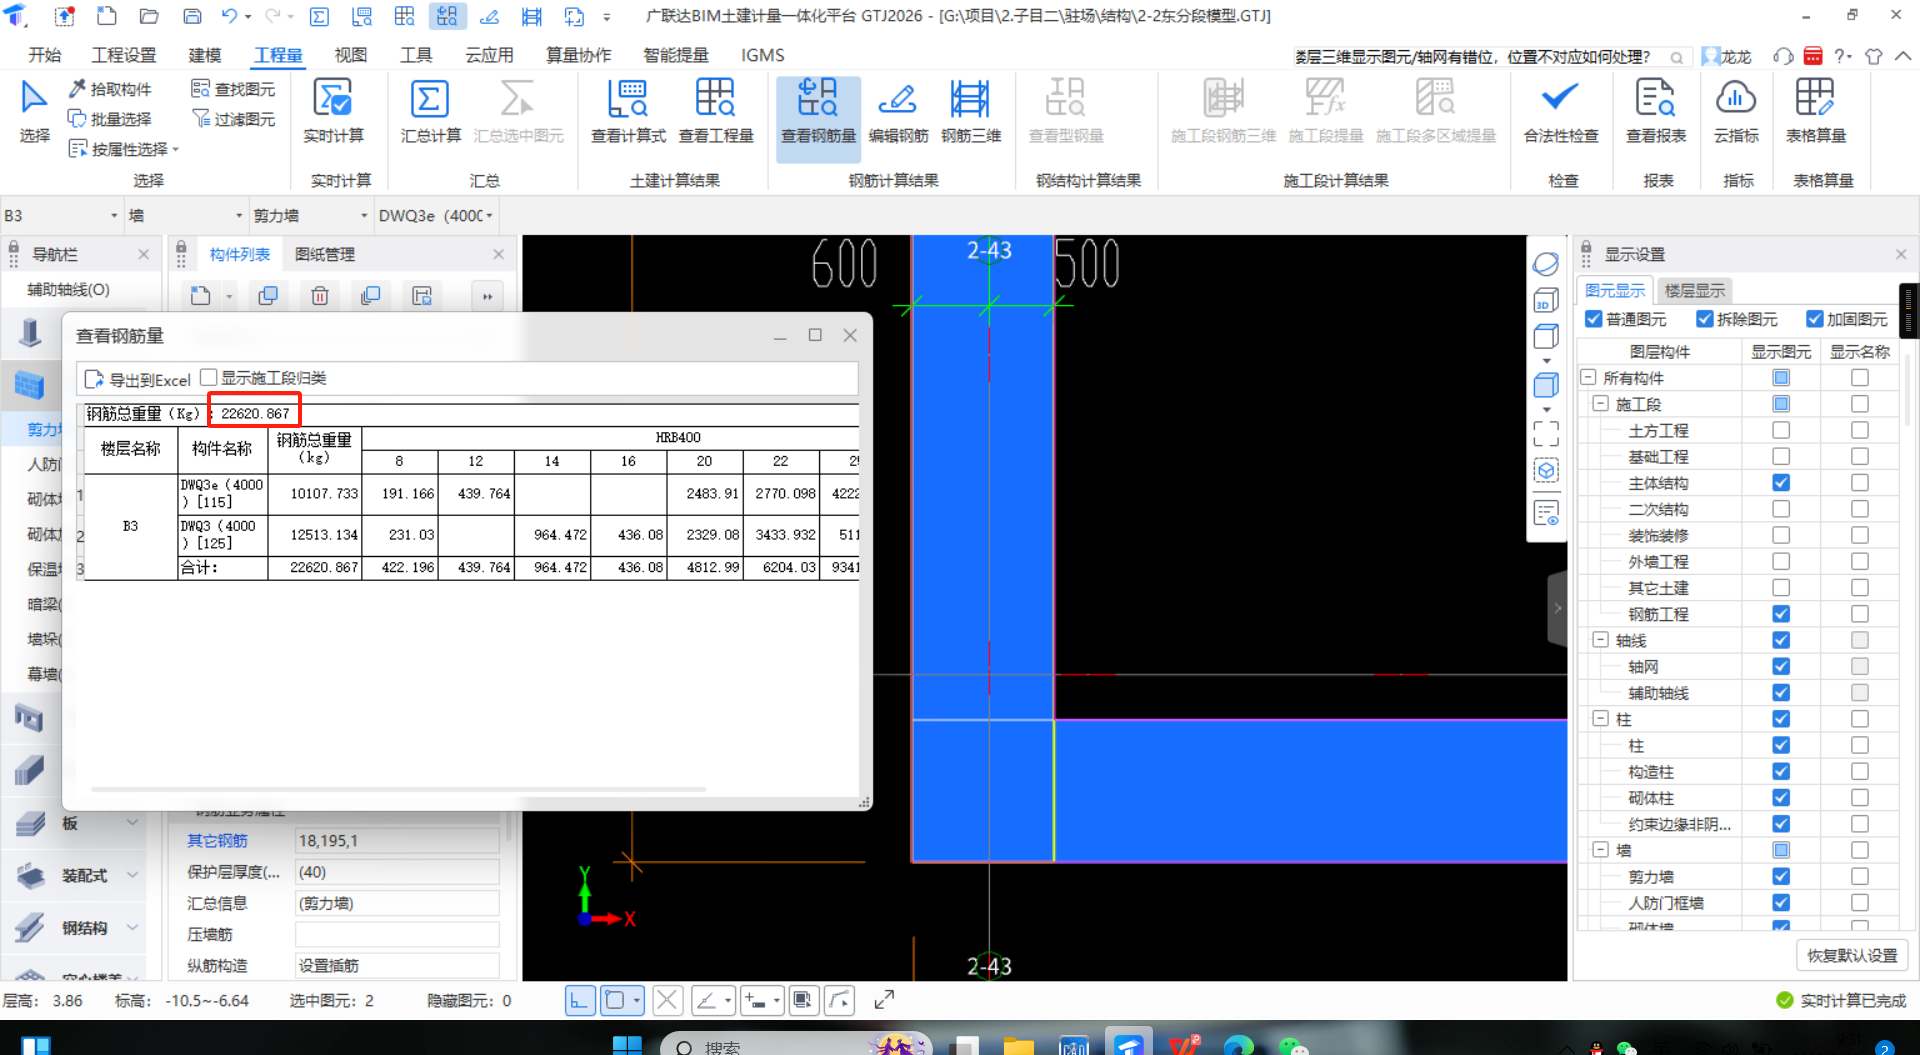Click the 3D view icon on canvas sidebar
This screenshot has width=1920, height=1055.
coord(1546,300)
